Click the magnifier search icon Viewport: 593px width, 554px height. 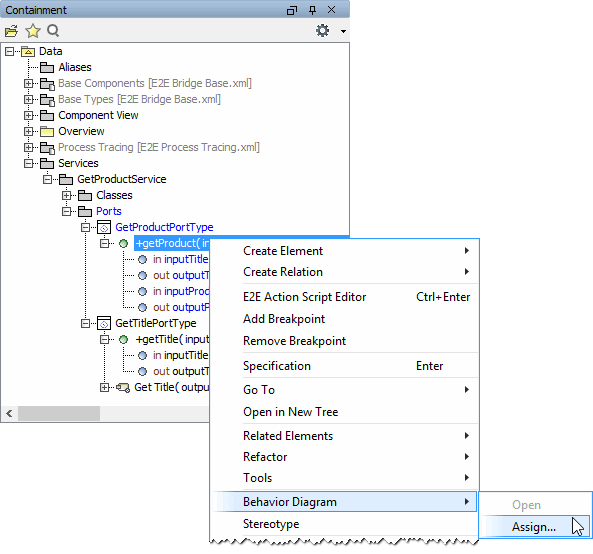click(x=53, y=31)
